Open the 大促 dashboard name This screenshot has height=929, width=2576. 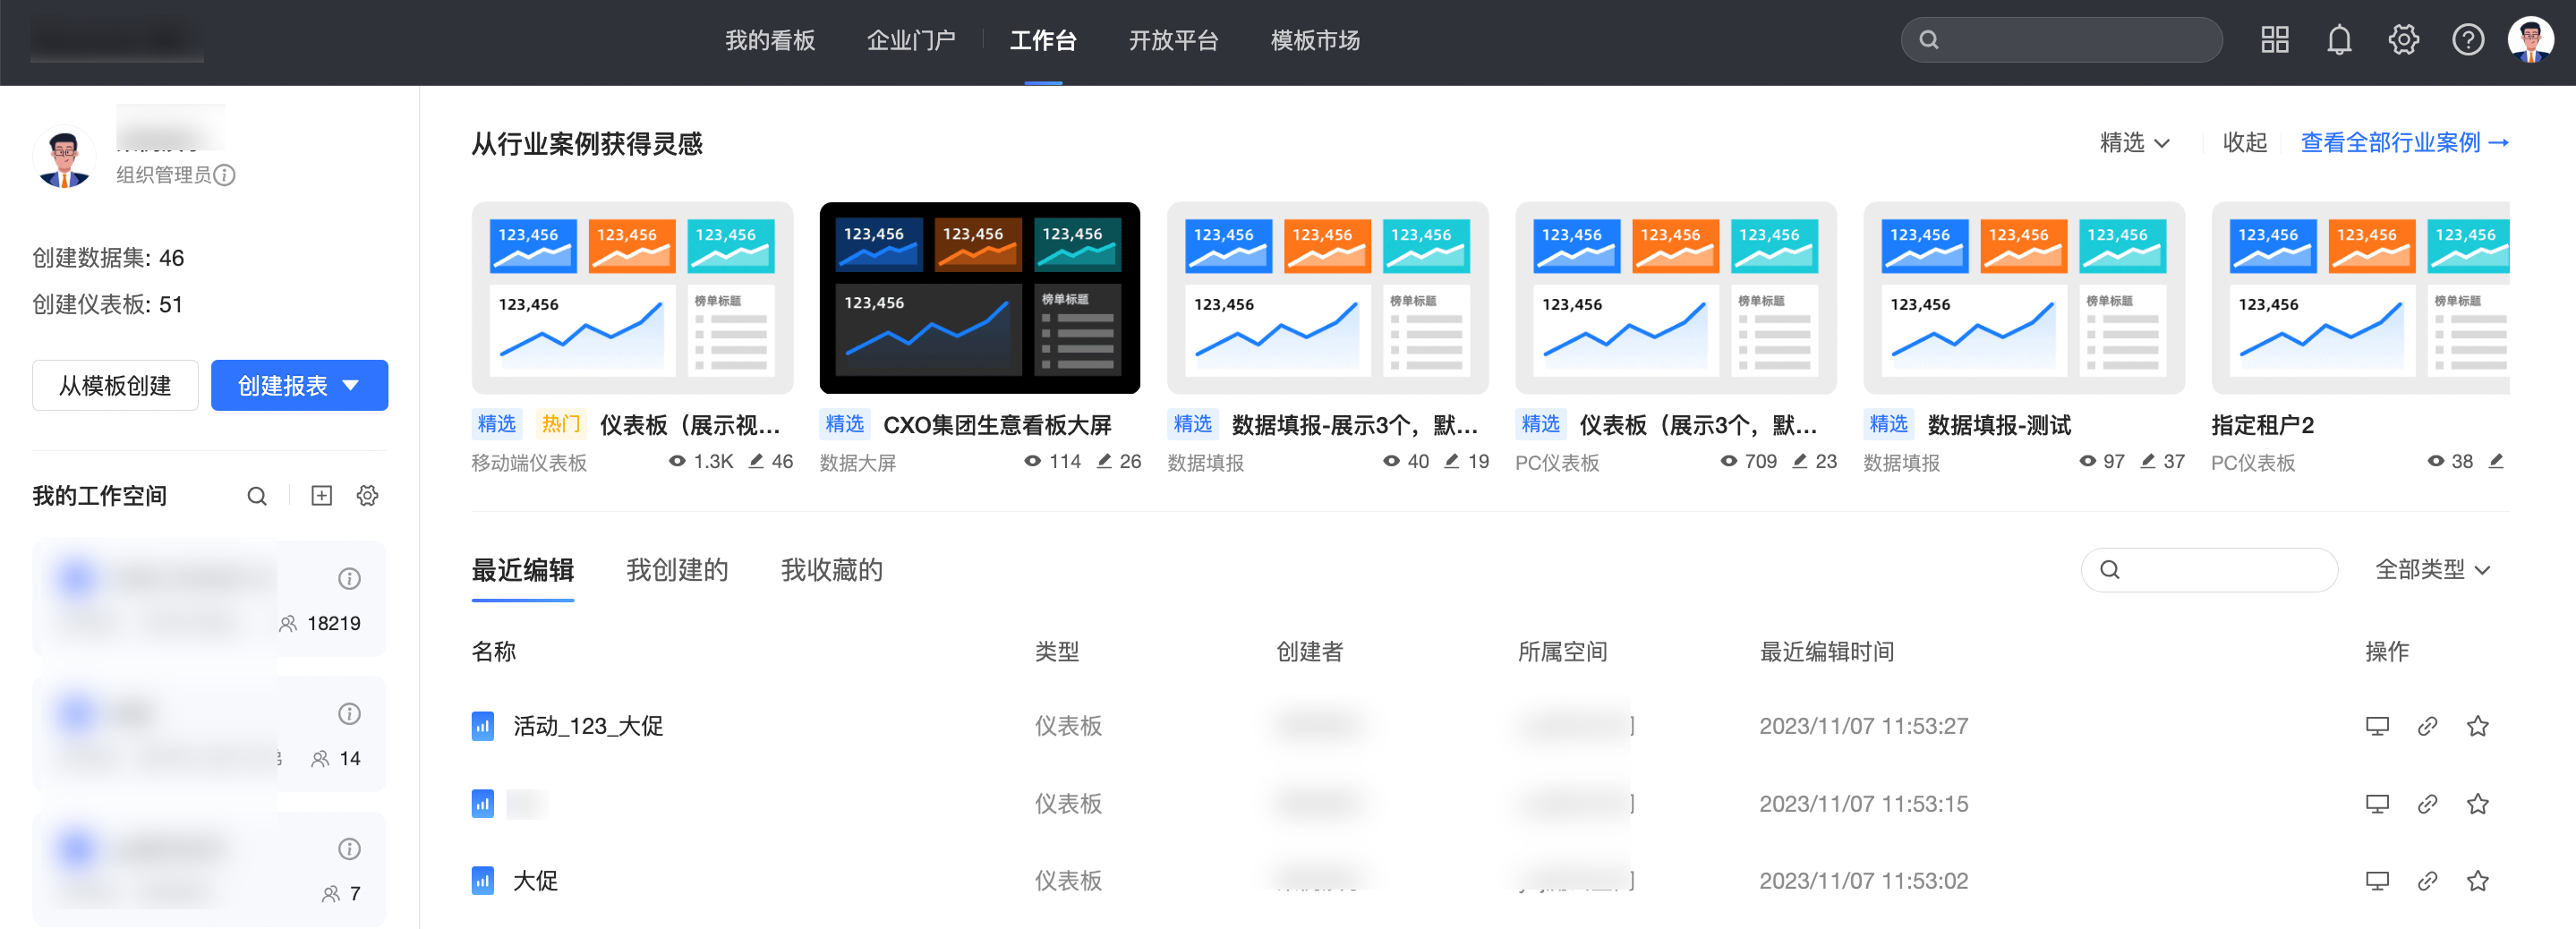pos(535,881)
